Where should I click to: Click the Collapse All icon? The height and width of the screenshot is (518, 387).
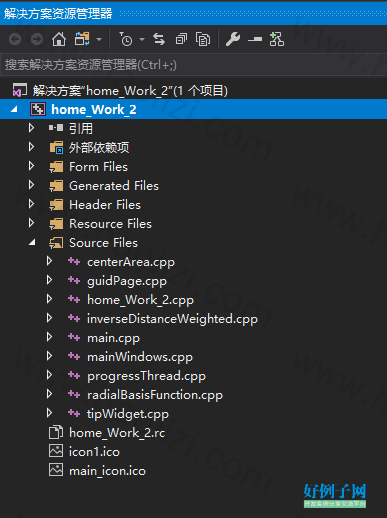[x=181, y=39]
